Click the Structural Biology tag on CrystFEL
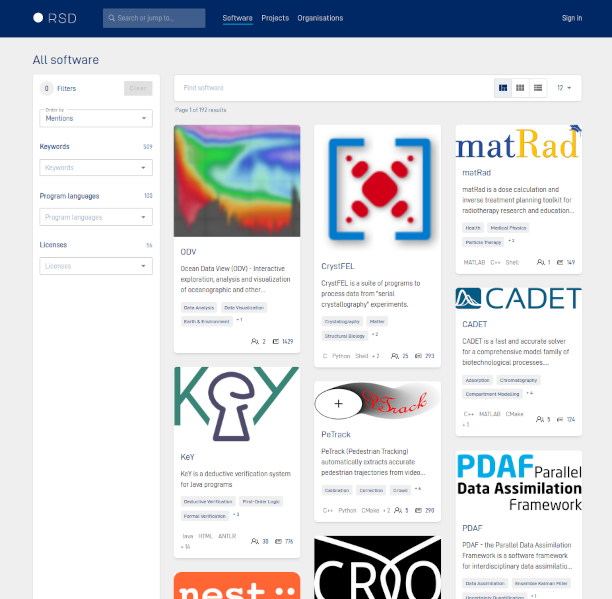The width and height of the screenshot is (612, 599). tap(345, 336)
